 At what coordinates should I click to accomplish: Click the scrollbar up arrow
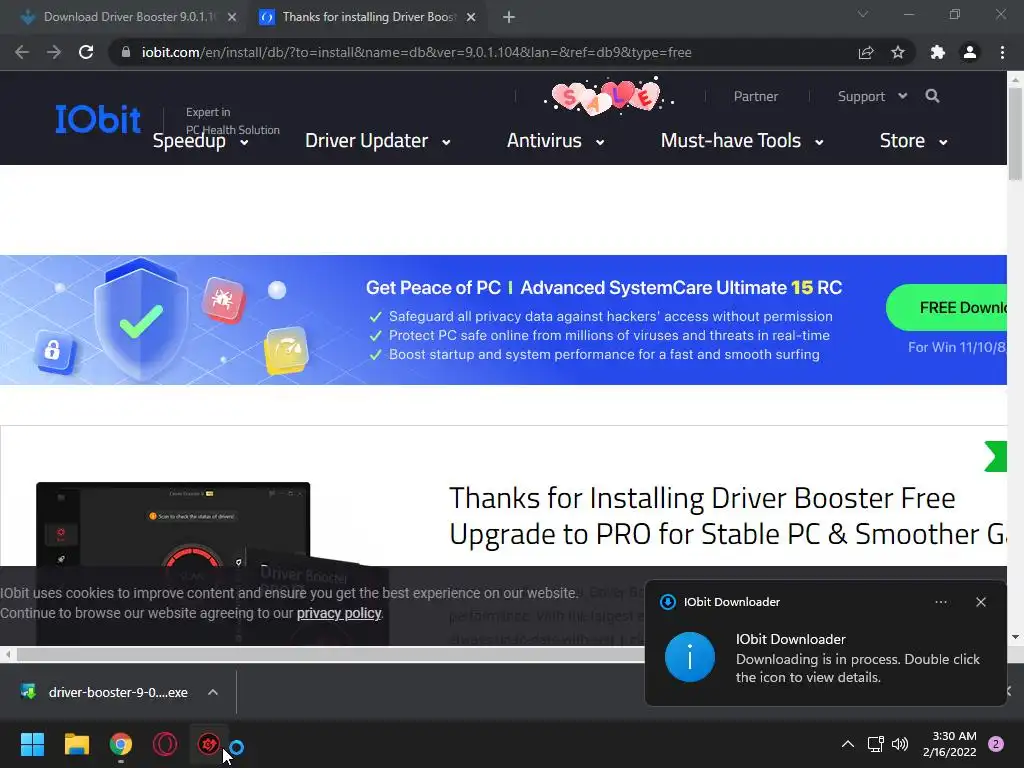pos(1015,79)
